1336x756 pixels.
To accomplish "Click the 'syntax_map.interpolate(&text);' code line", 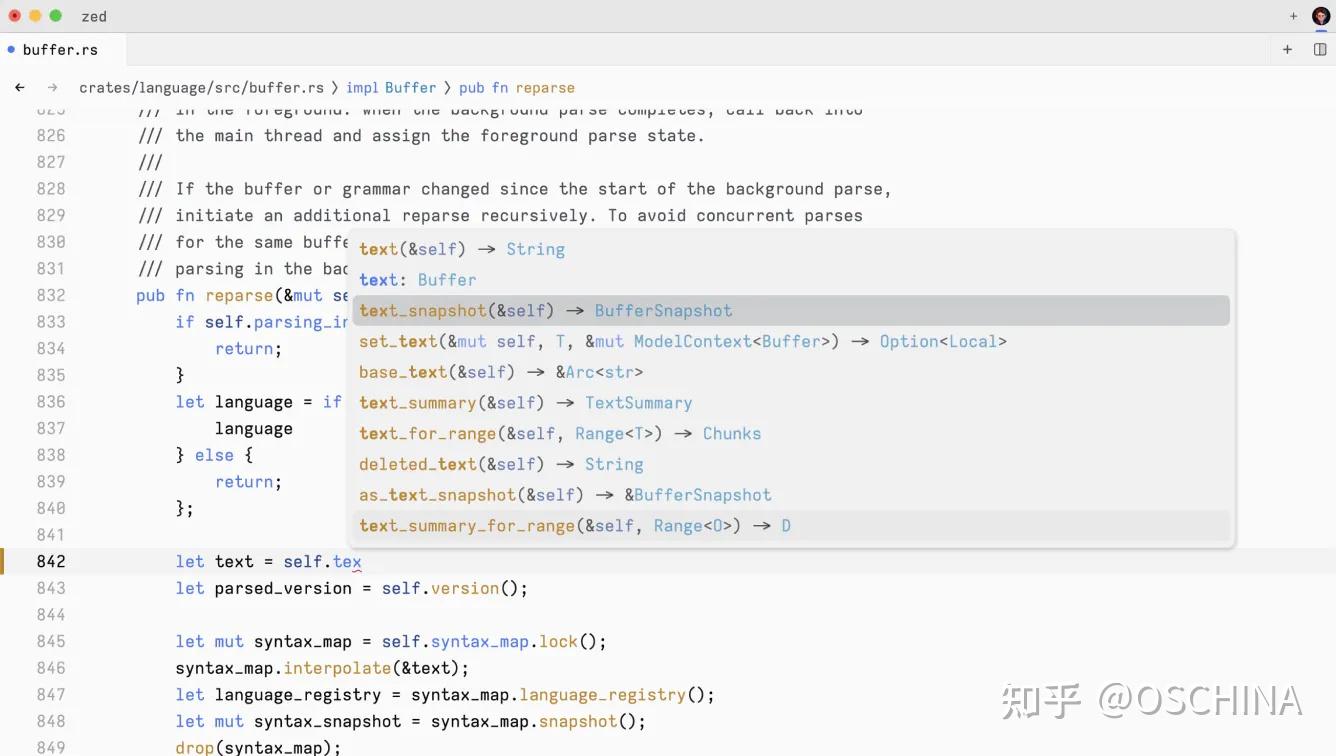I will tap(322, 668).
